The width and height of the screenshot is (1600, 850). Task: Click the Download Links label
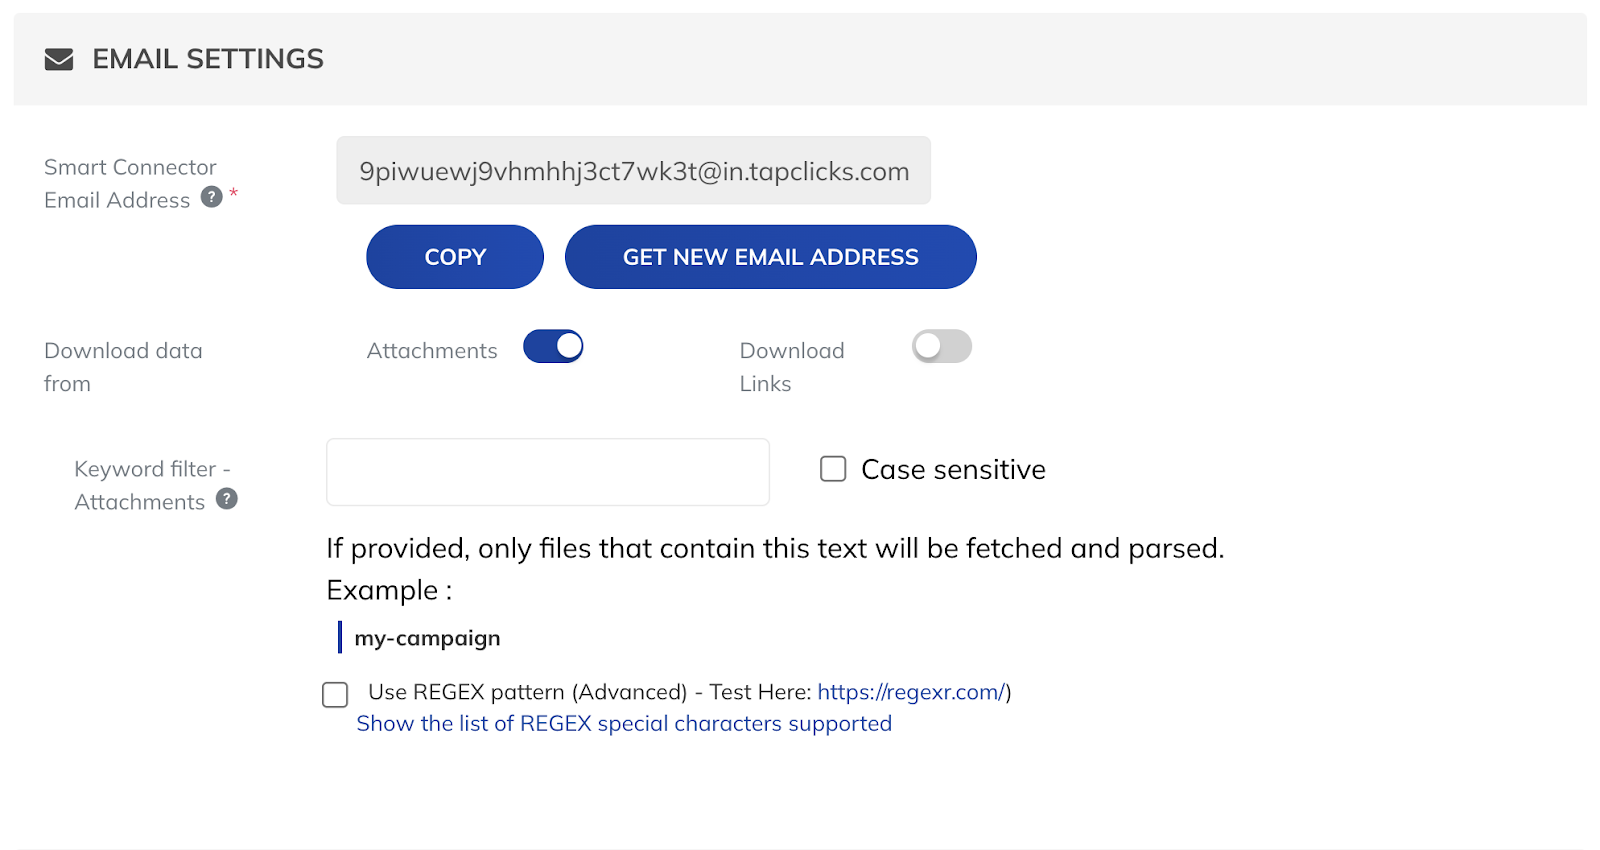(792, 367)
